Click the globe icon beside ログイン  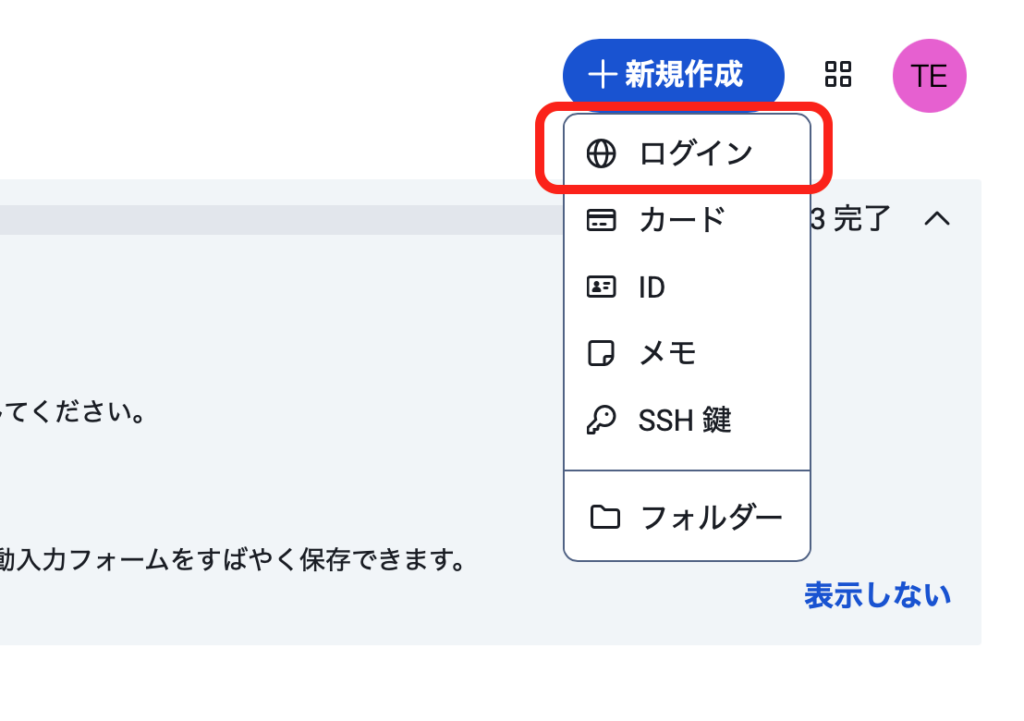[x=601, y=153]
